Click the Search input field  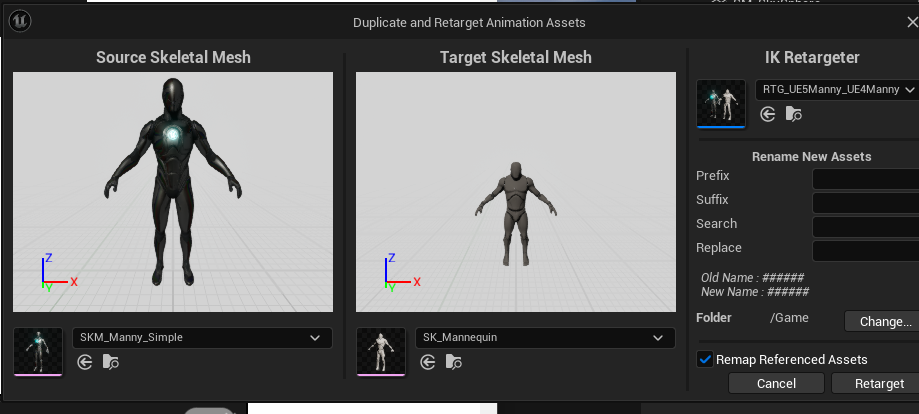tap(866, 227)
